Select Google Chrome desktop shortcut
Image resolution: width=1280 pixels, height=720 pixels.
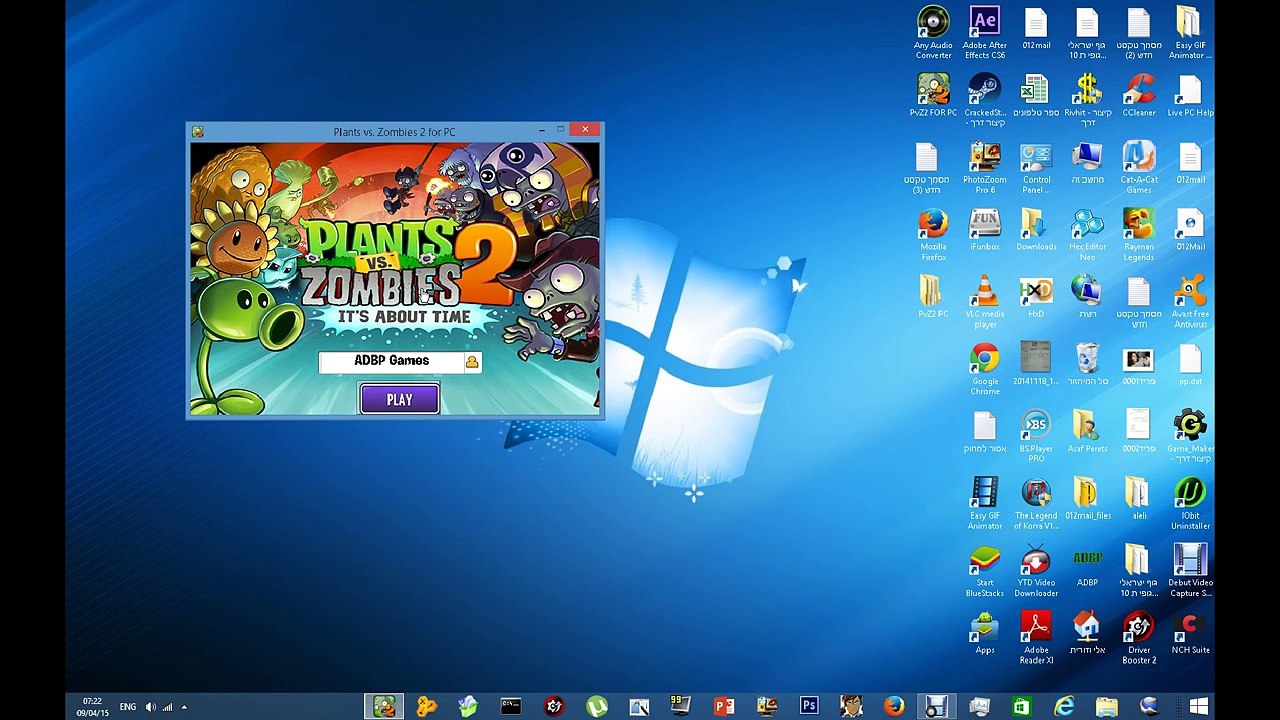[985, 368]
